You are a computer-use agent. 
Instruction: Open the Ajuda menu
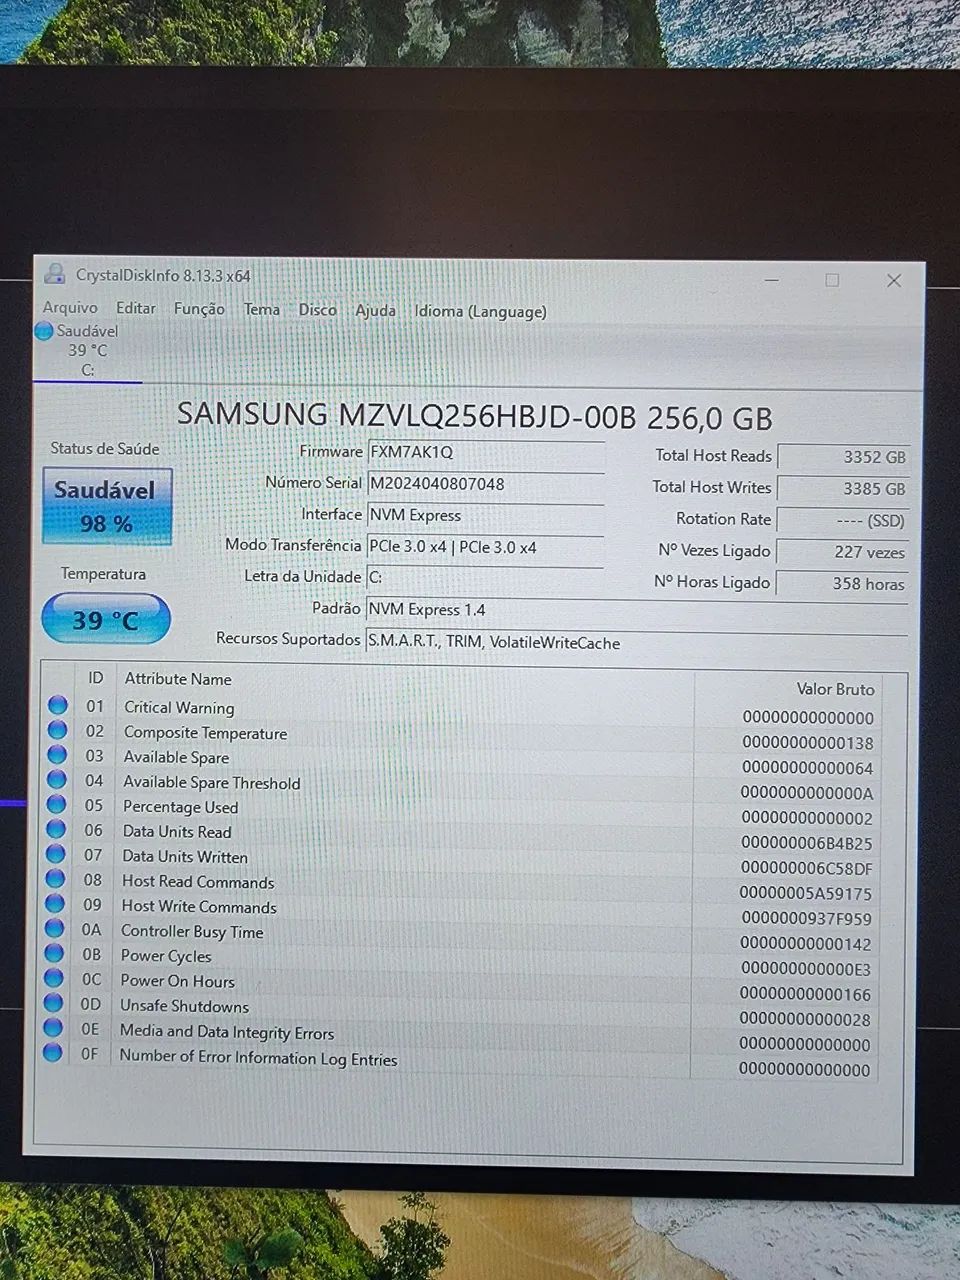click(375, 311)
